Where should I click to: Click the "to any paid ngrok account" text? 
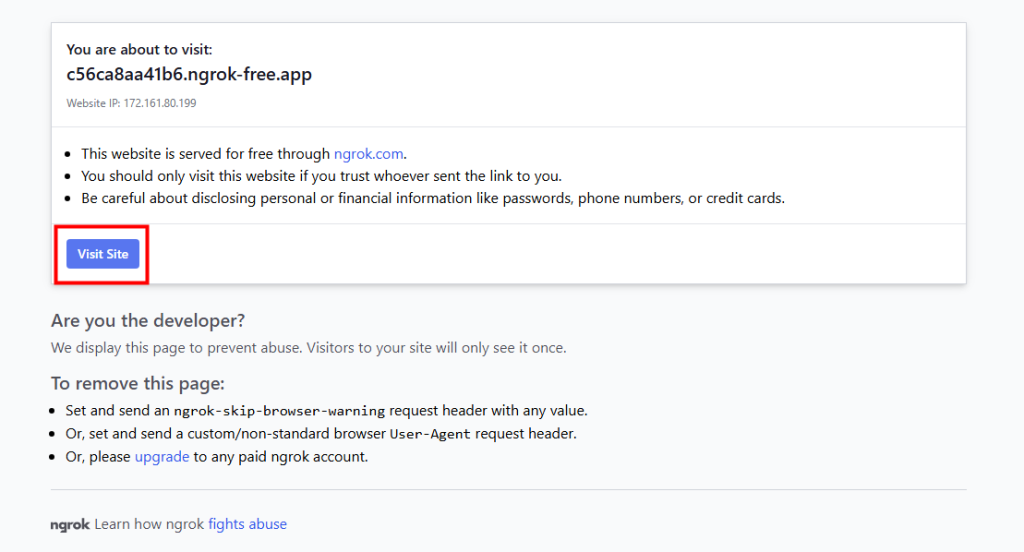(x=280, y=457)
